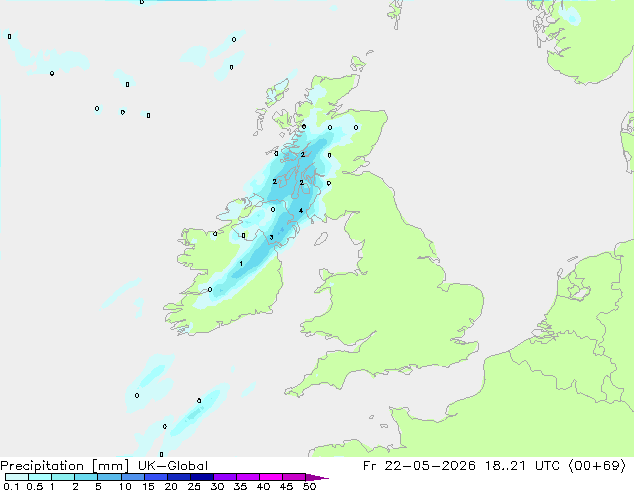Viewport: 634px width, 490px height.
Task: Click the '35' legend scale label
Action: [x=240, y=486]
